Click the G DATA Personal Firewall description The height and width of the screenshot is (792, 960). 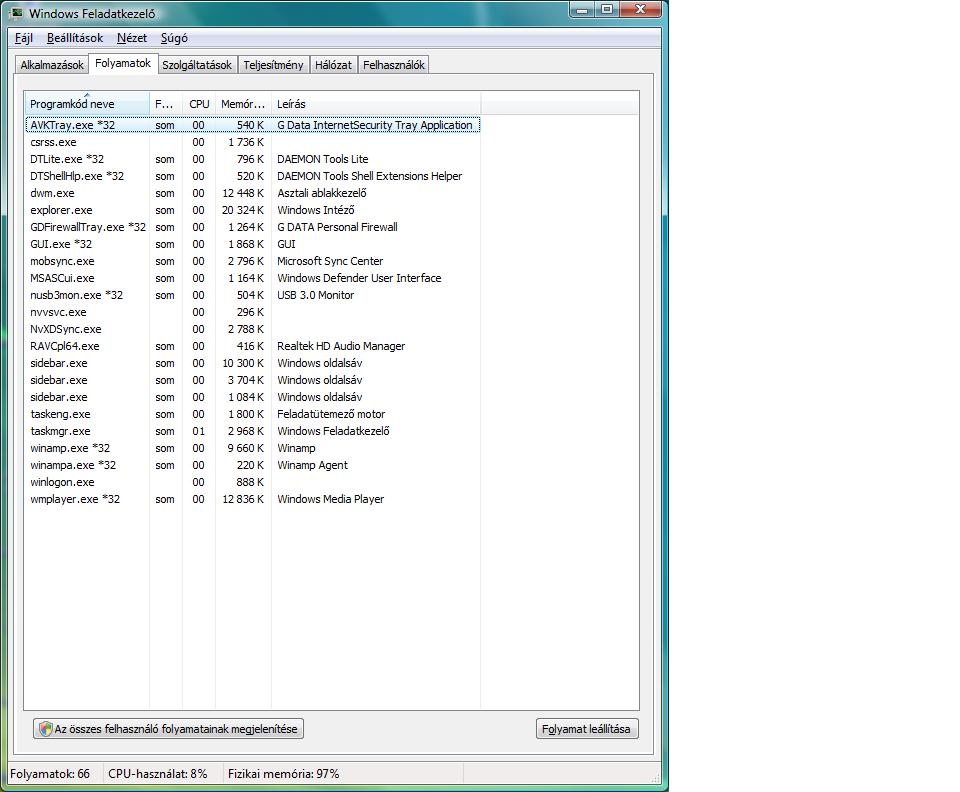[337, 227]
